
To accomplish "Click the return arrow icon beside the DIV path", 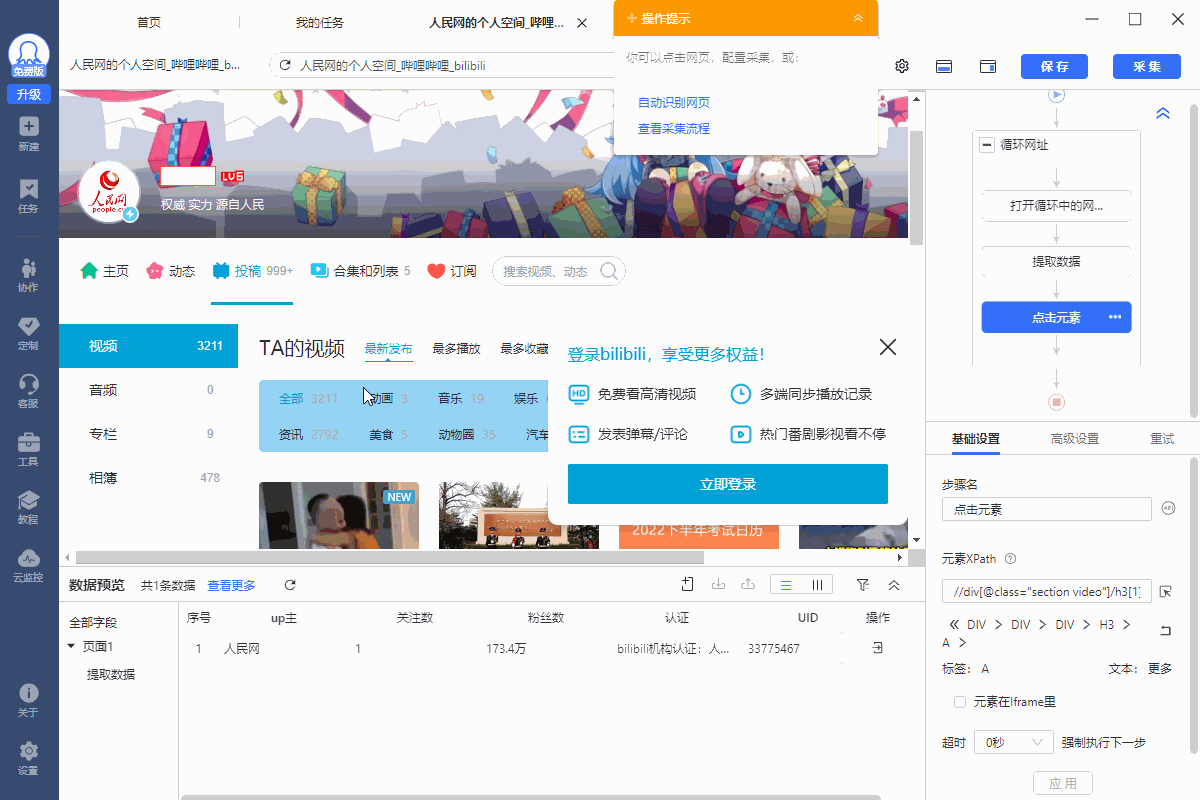I will (1165, 631).
